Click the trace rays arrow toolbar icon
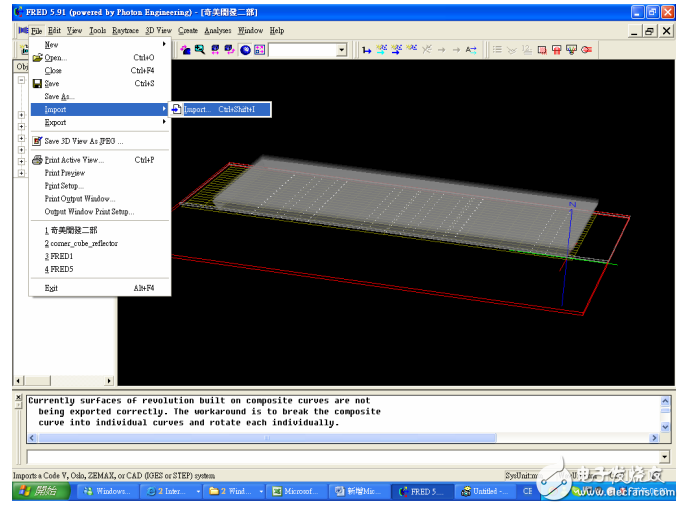This screenshot has width=684, height=509. click(367, 50)
